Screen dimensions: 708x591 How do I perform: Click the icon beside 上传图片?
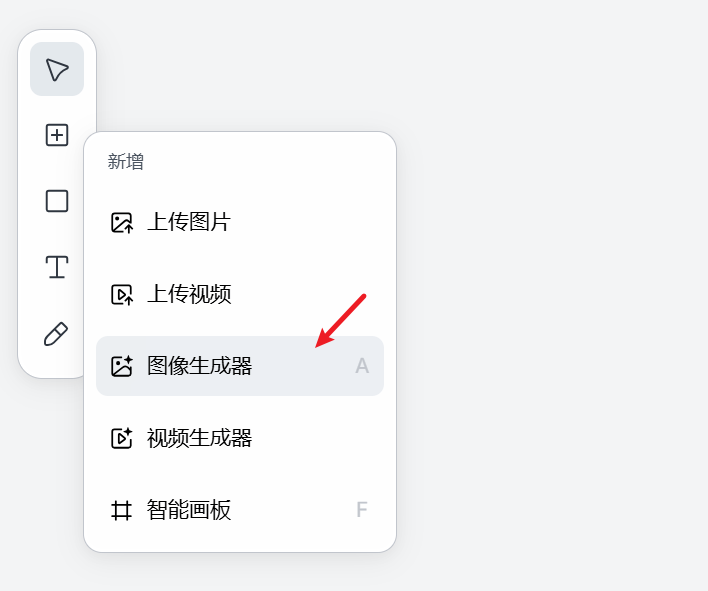click(x=122, y=222)
